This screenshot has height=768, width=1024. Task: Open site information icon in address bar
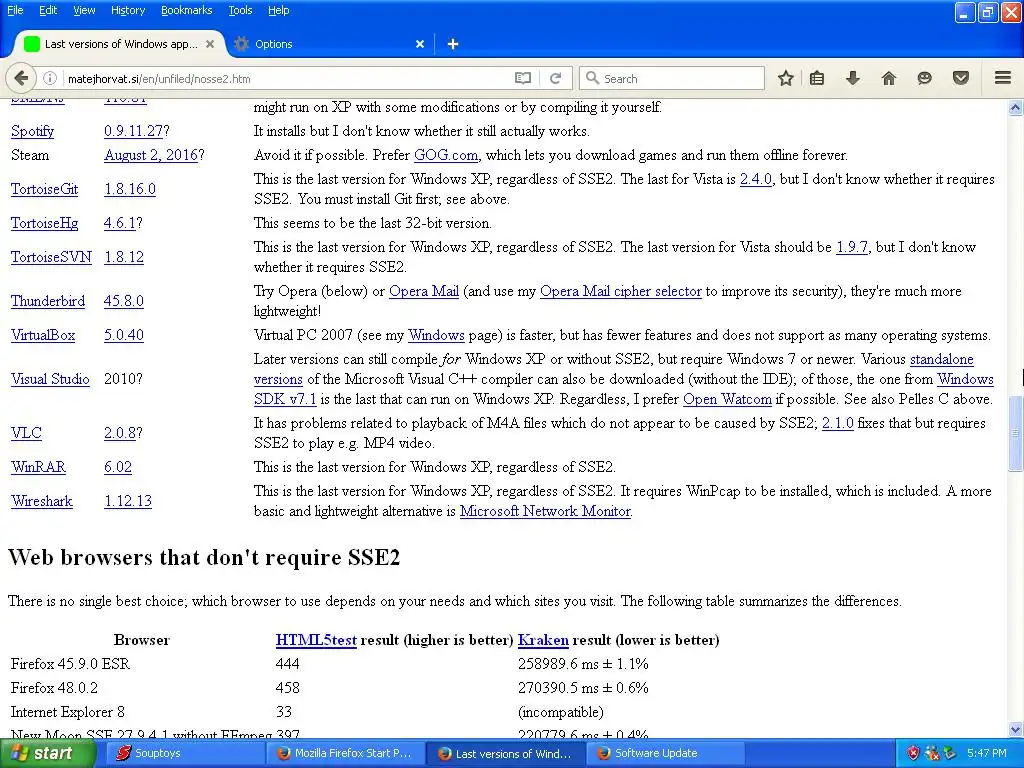50,78
